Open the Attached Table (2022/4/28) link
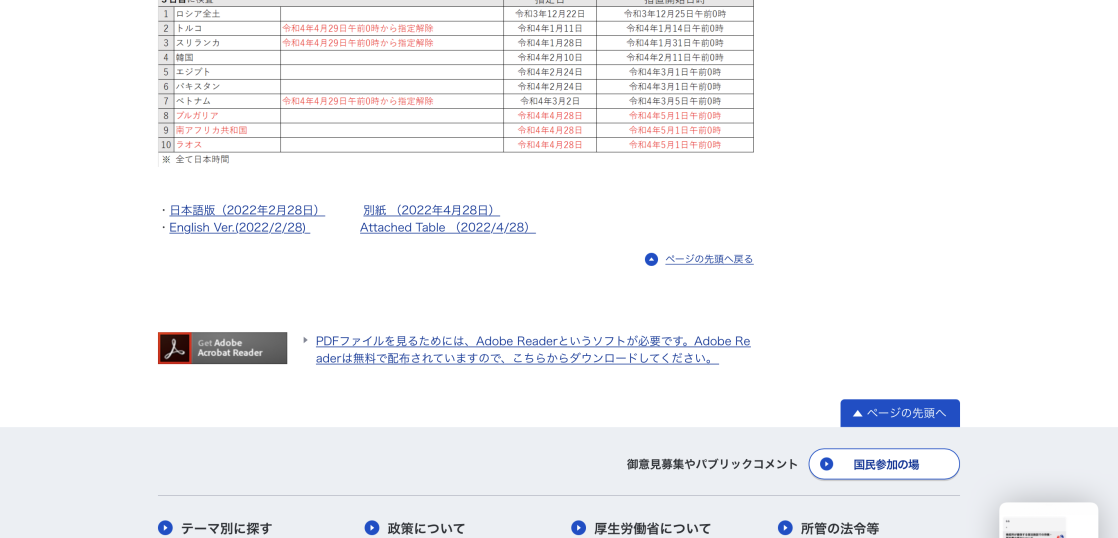 (447, 227)
